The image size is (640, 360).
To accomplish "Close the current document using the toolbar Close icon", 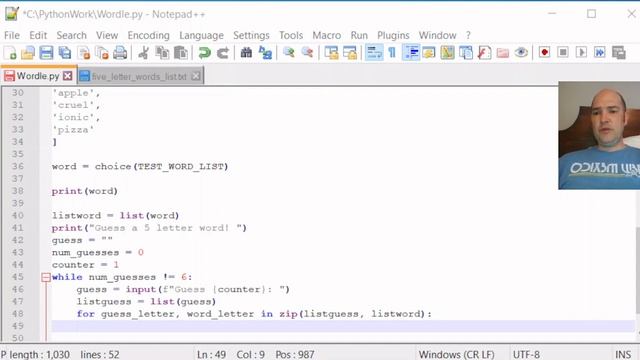I will (x=84, y=53).
